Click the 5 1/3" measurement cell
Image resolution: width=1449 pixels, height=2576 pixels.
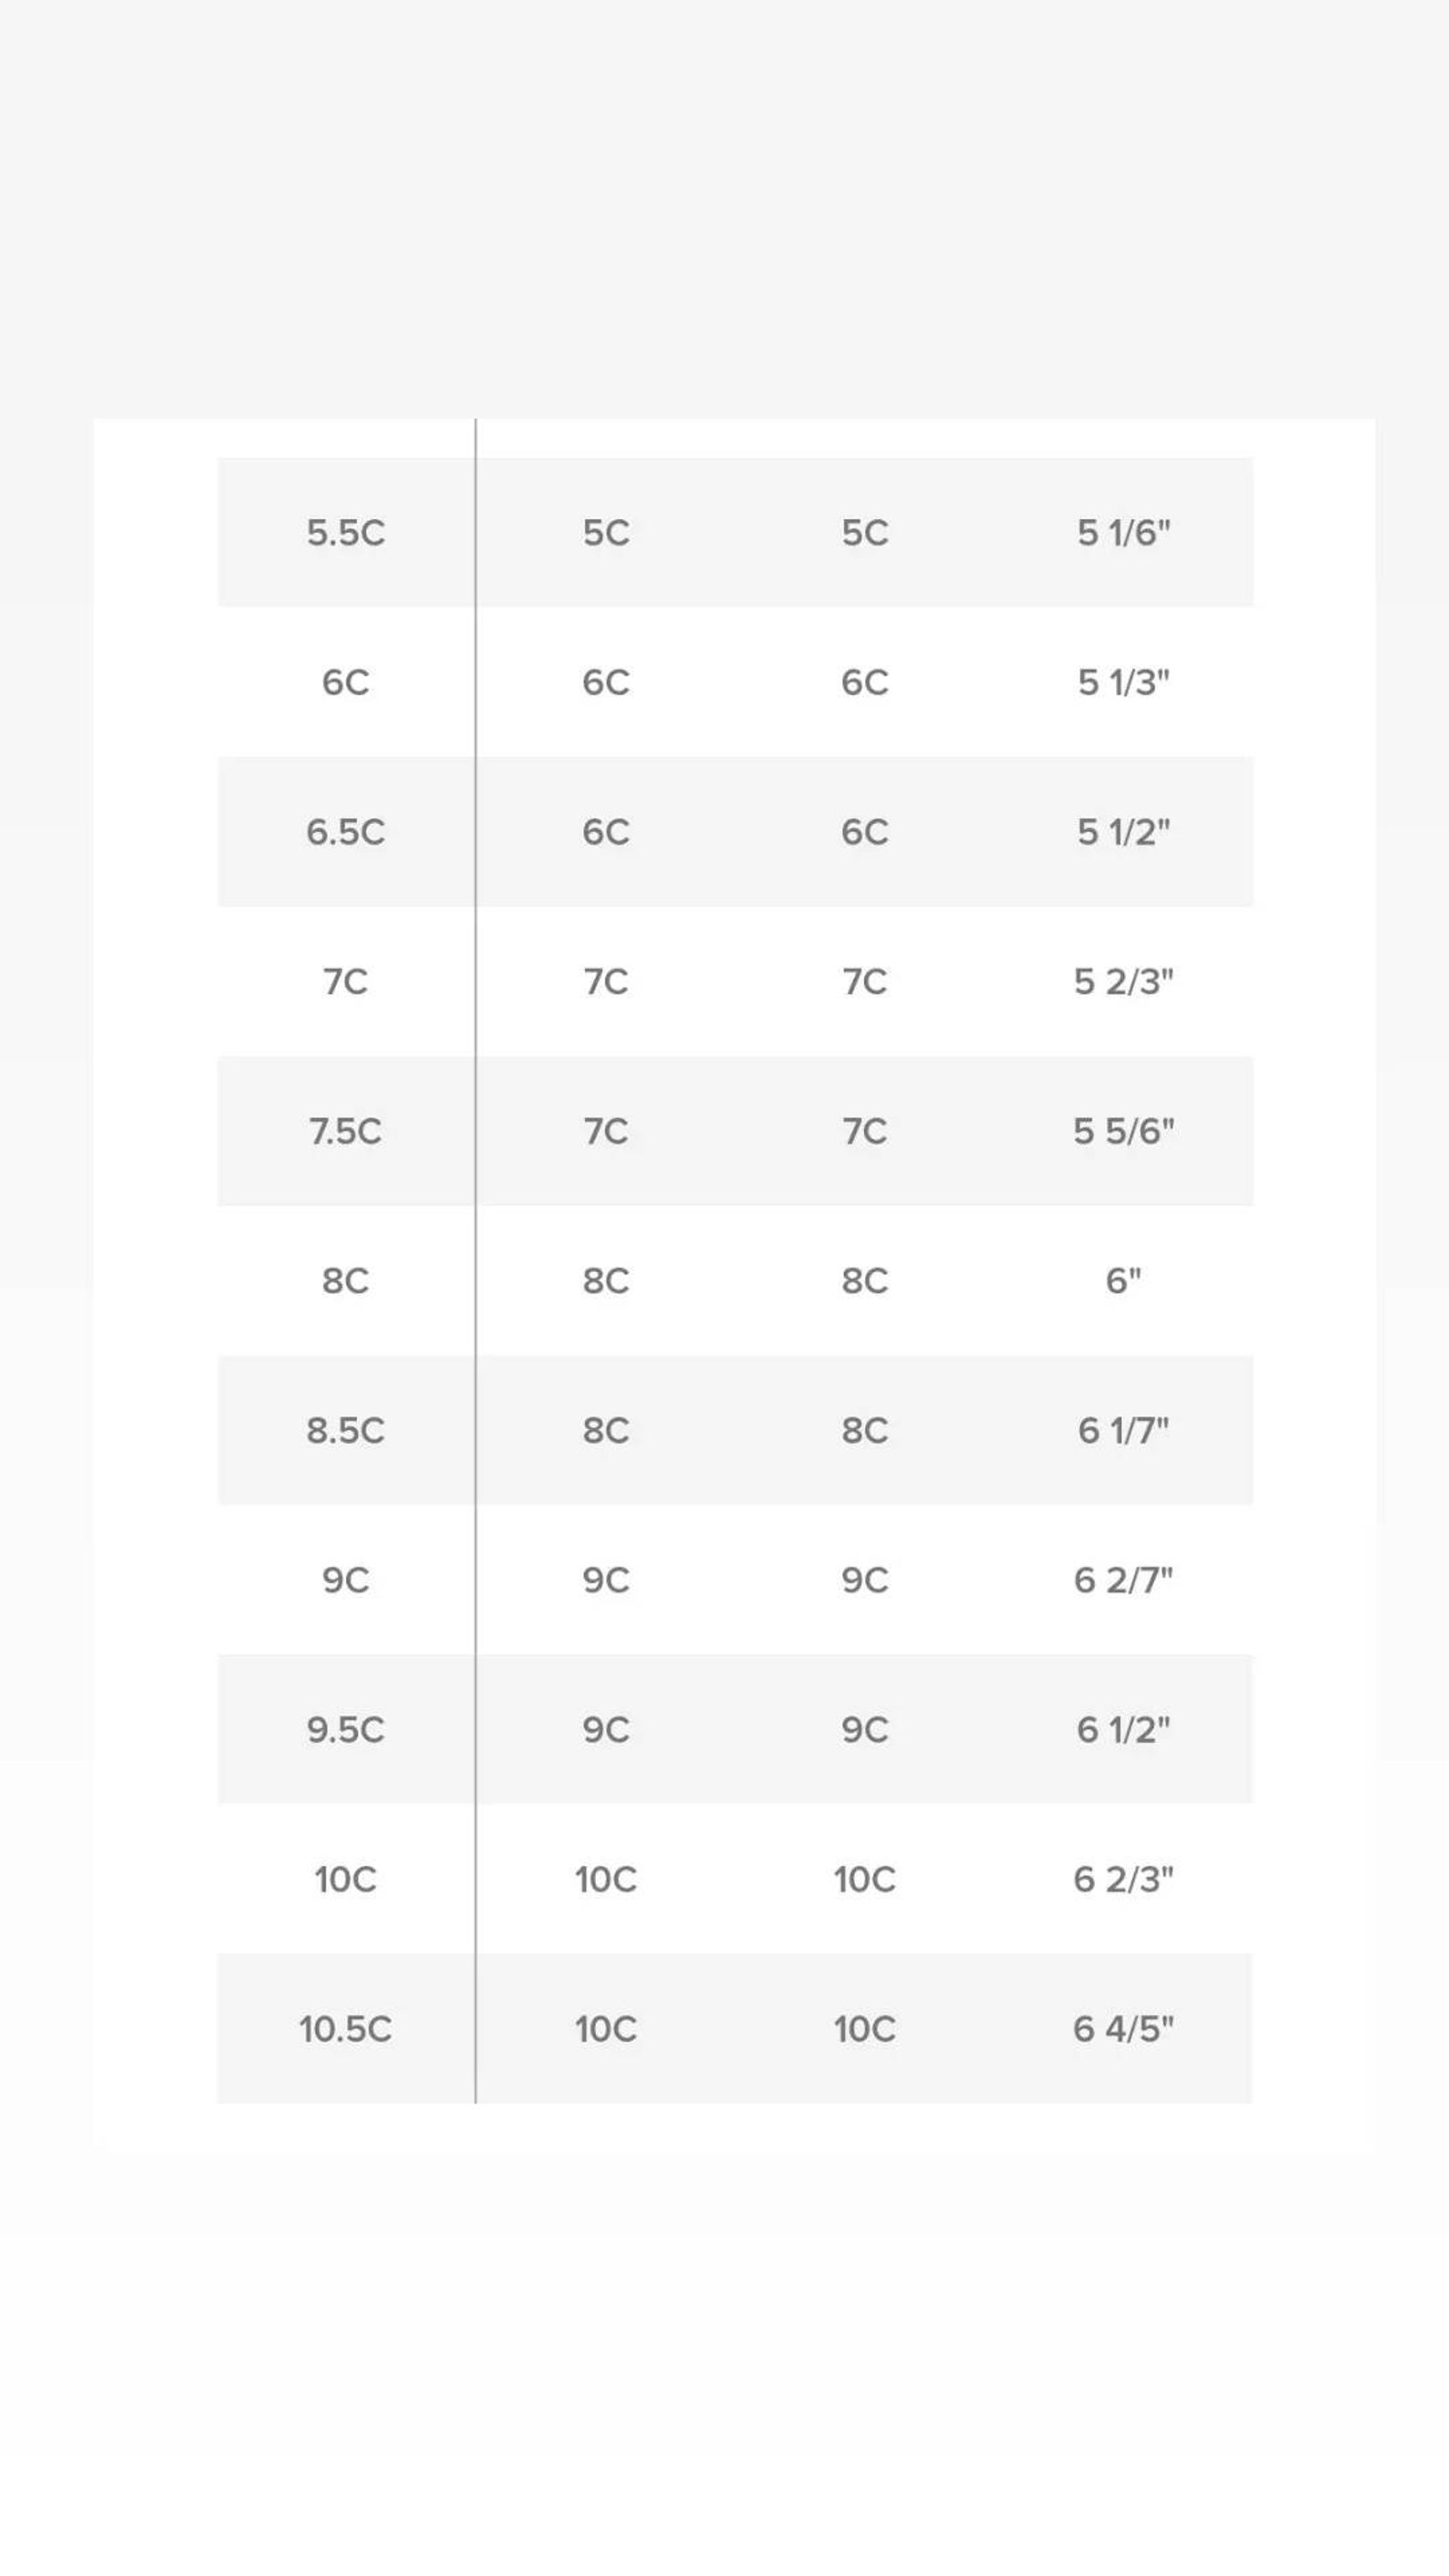(x=1123, y=682)
